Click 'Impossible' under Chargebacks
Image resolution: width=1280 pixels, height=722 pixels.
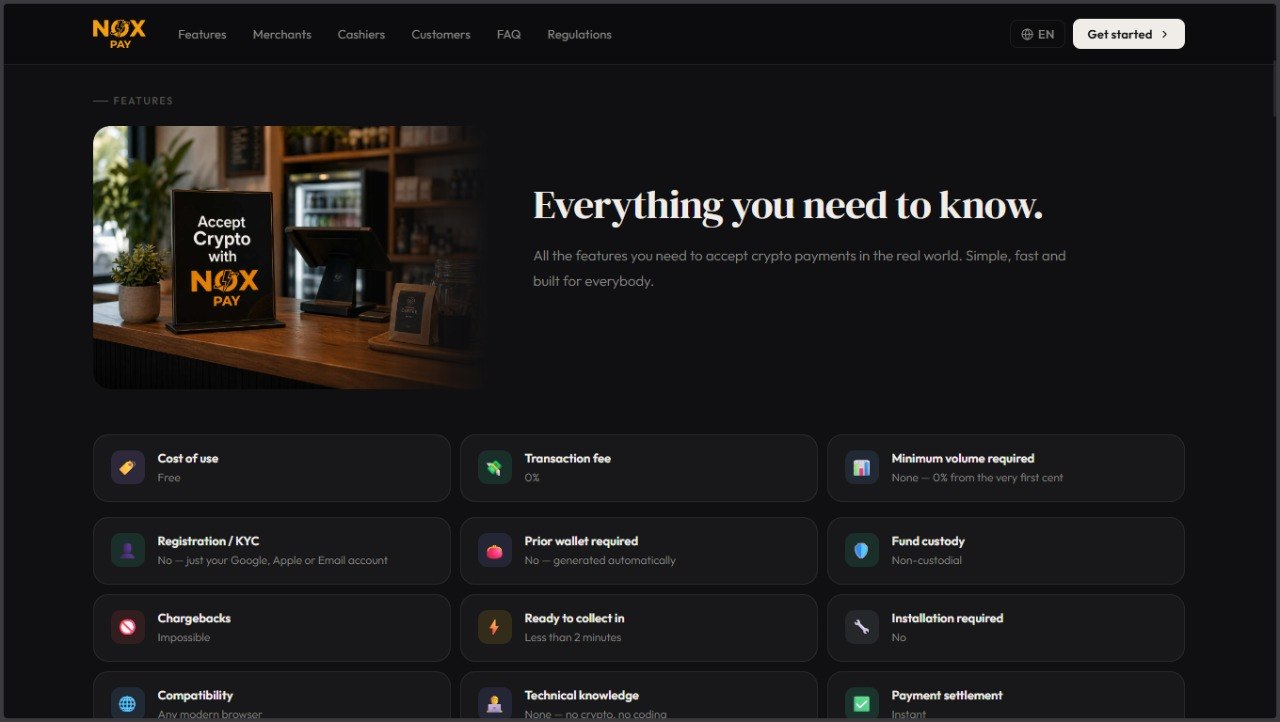pyautogui.click(x=184, y=637)
